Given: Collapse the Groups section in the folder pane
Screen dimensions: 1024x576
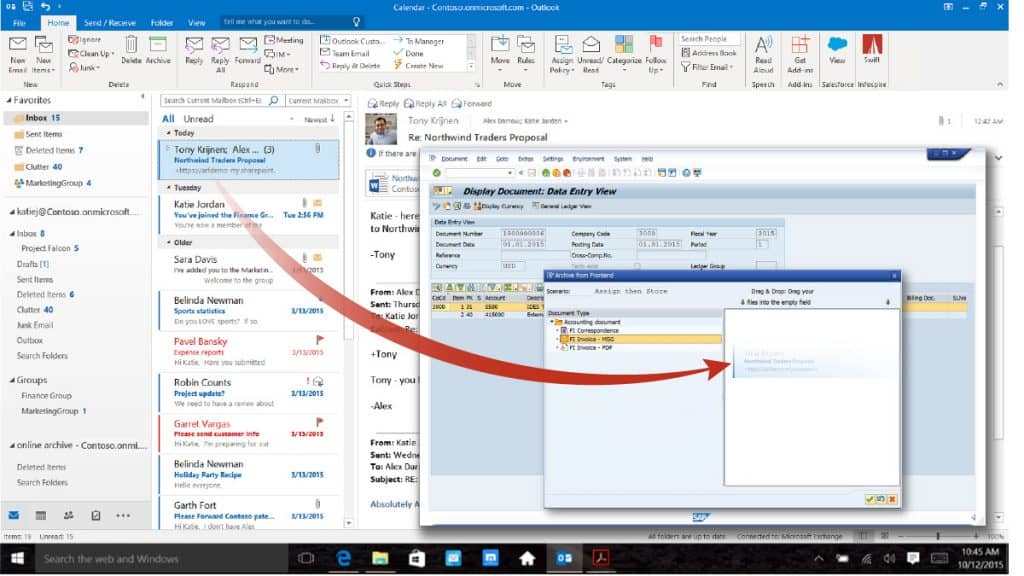Looking at the screenshot, I should pos(12,380).
